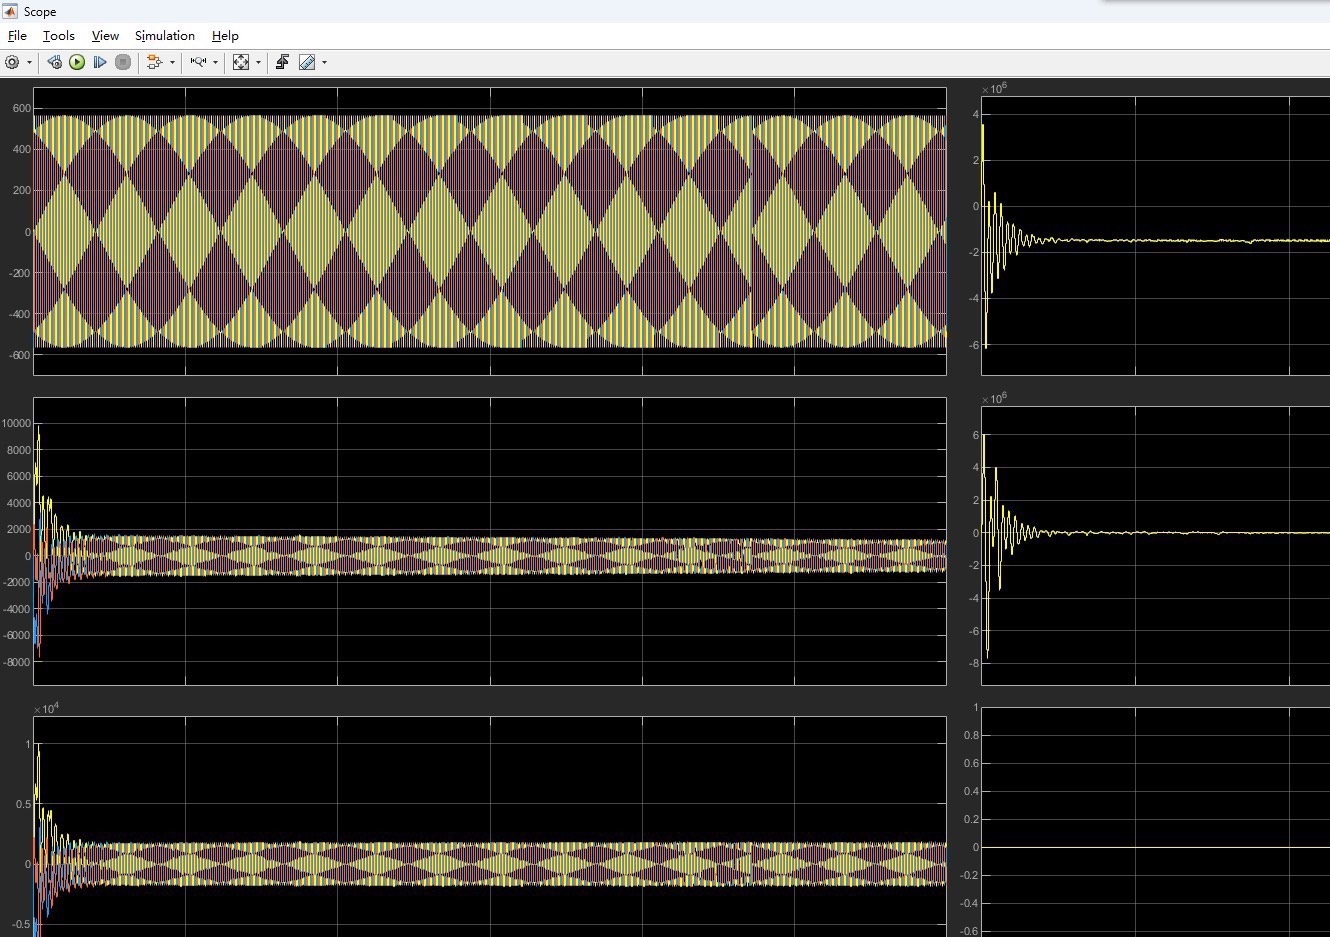Open the View menu
Viewport: 1330px width, 937px height.
(x=105, y=35)
